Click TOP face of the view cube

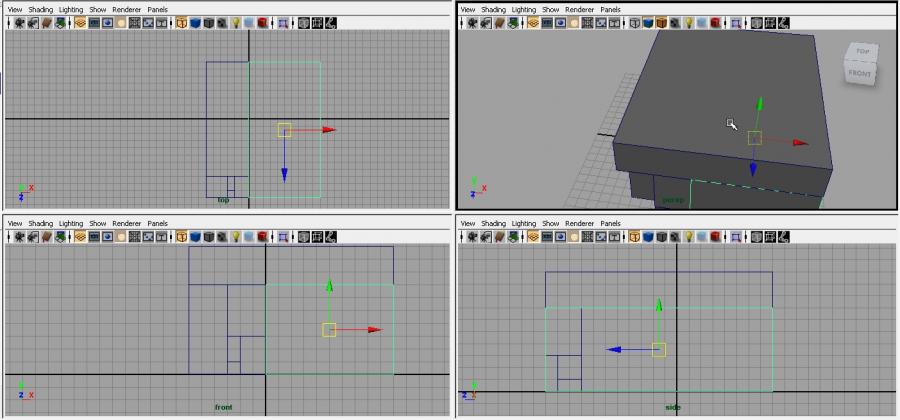tap(862, 52)
